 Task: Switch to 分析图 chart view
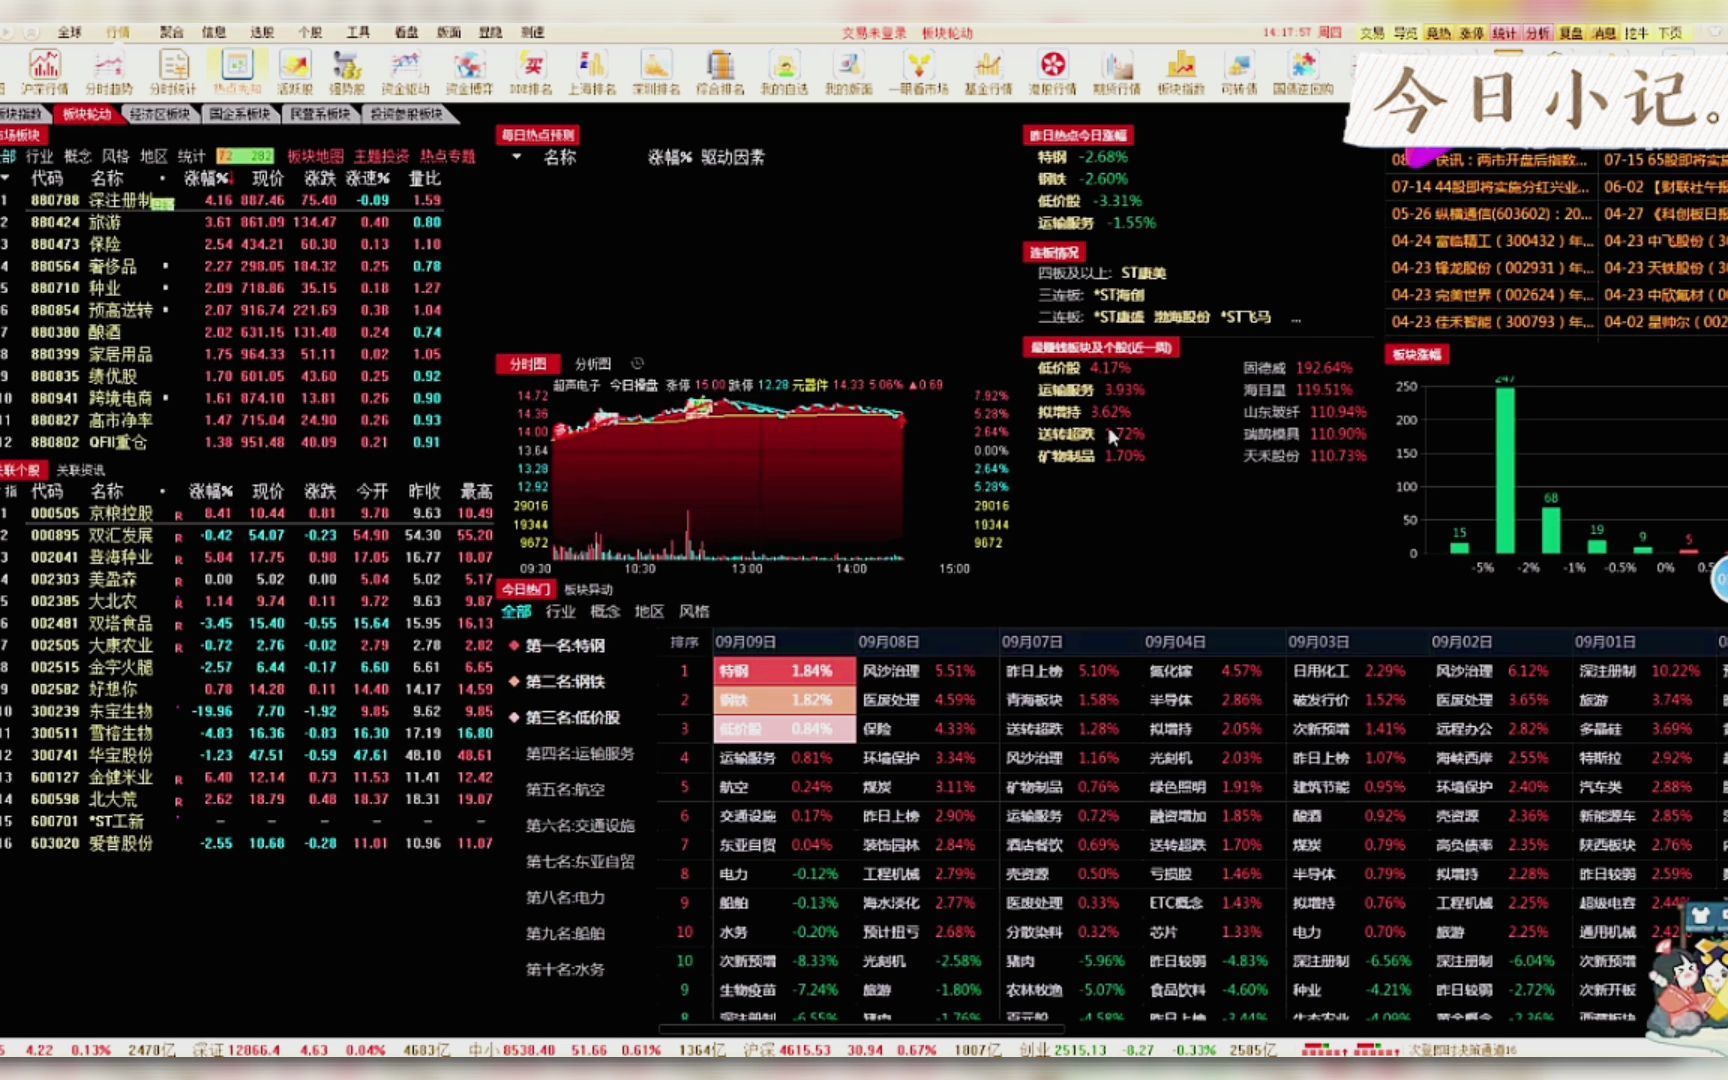595,363
